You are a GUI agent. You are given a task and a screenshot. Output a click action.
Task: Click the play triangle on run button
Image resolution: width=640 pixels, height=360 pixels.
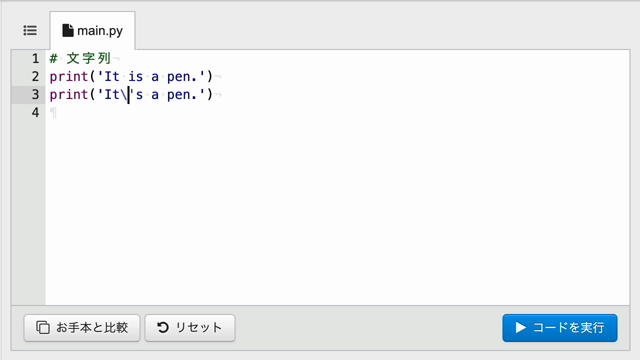[x=520, y=327]
